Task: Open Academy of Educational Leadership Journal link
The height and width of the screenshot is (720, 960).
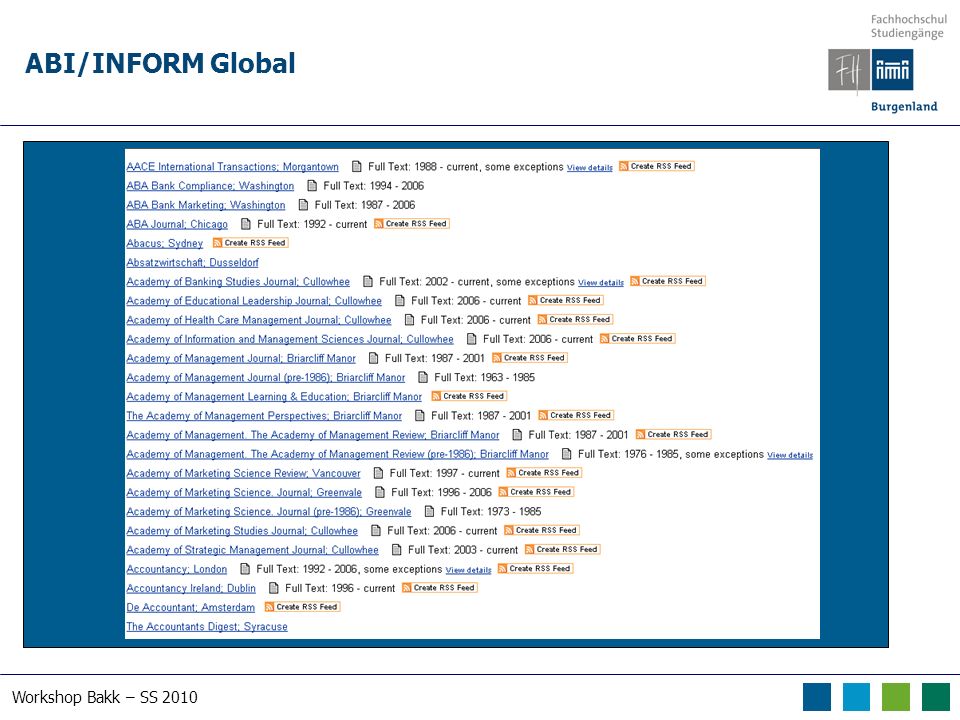Action: click(254, 301)
